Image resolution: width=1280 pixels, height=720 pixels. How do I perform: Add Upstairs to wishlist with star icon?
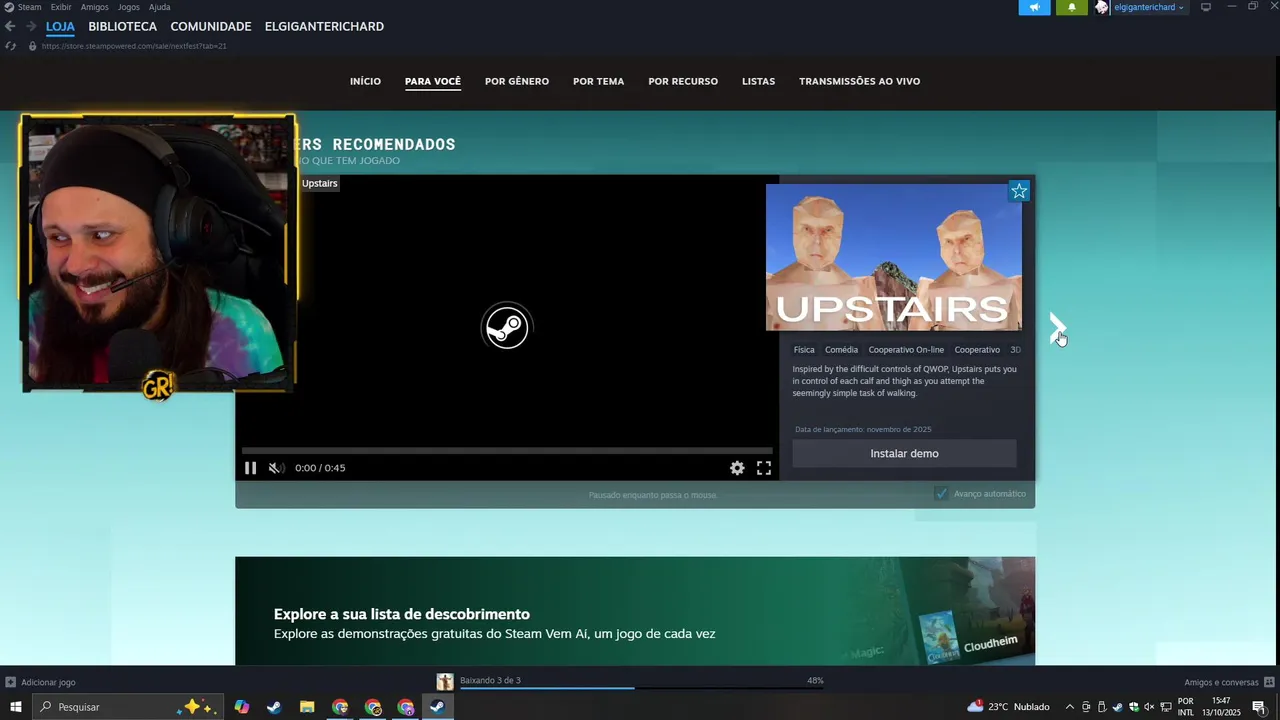point(1019,191)
